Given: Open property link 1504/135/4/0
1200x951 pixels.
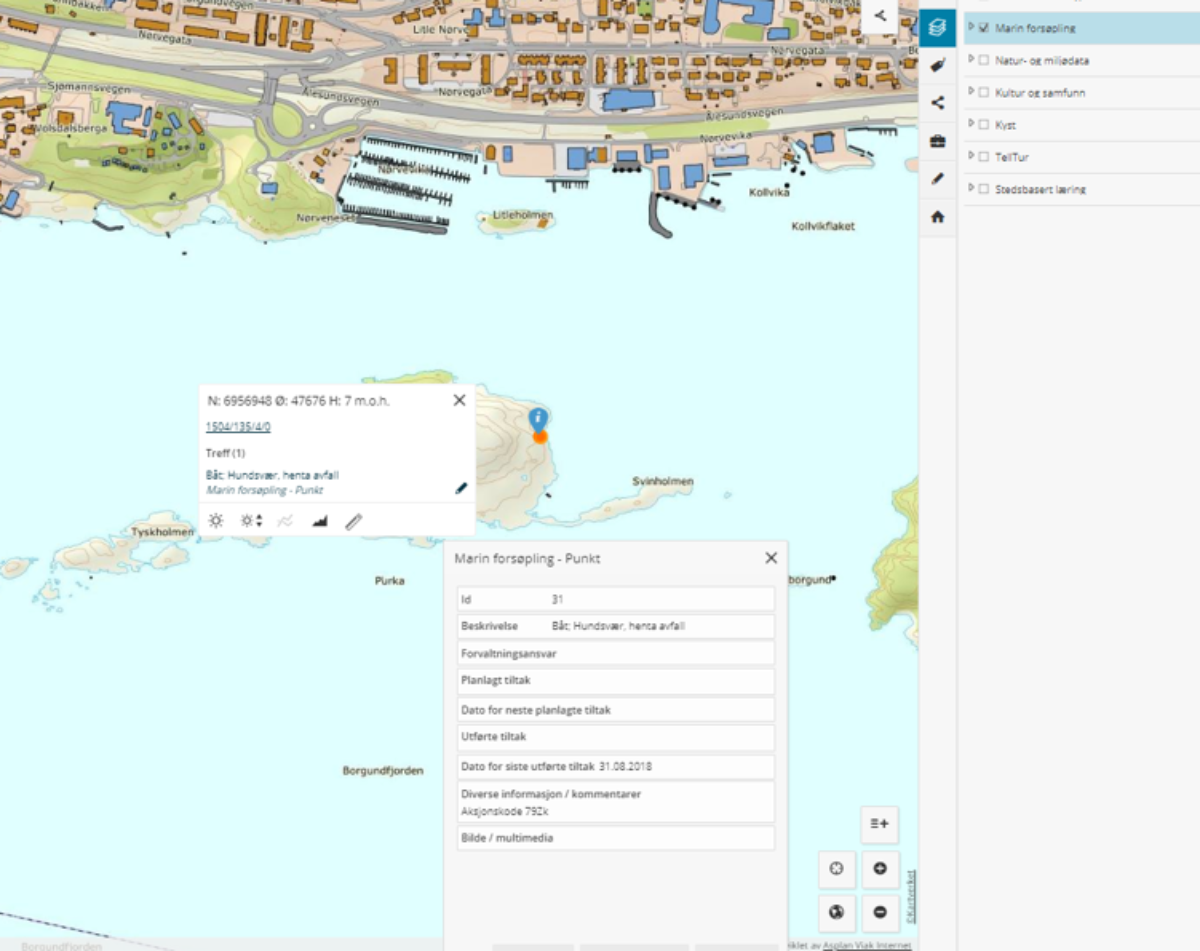Looking at the screenshot, I should pyautogui.click(x=238, y=427).
